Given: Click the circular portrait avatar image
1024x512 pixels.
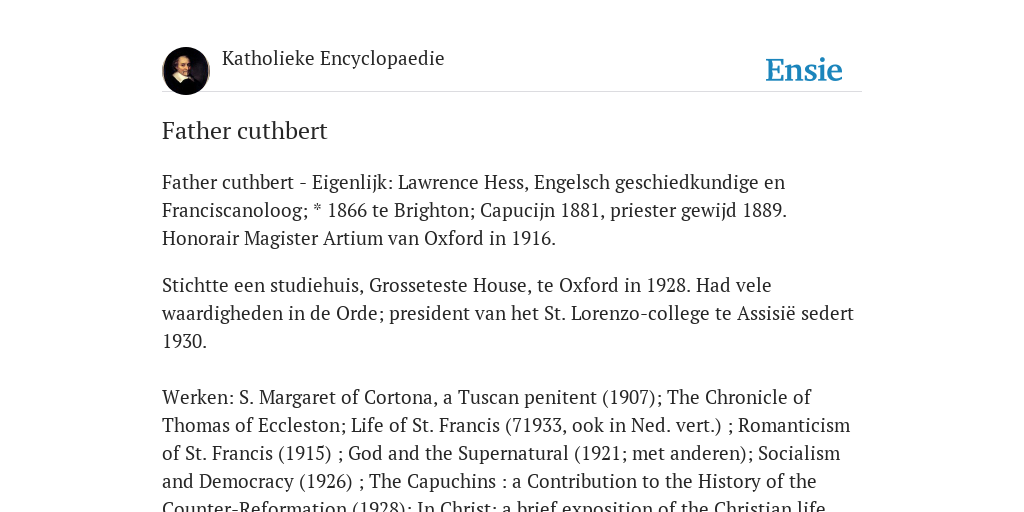Looking at the screenshot, I should [186, 71].
